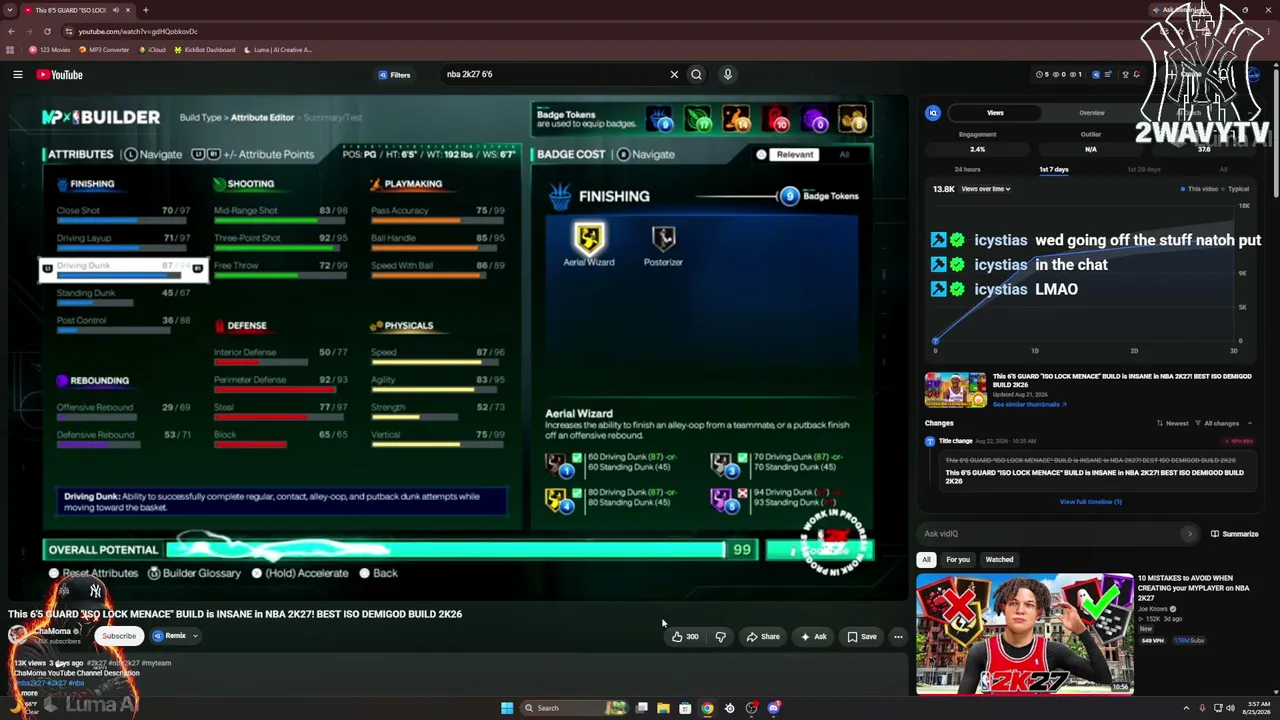The image size is (1280, 720).
Task: Open Discord from the taskbar
Action: [773, 708]
